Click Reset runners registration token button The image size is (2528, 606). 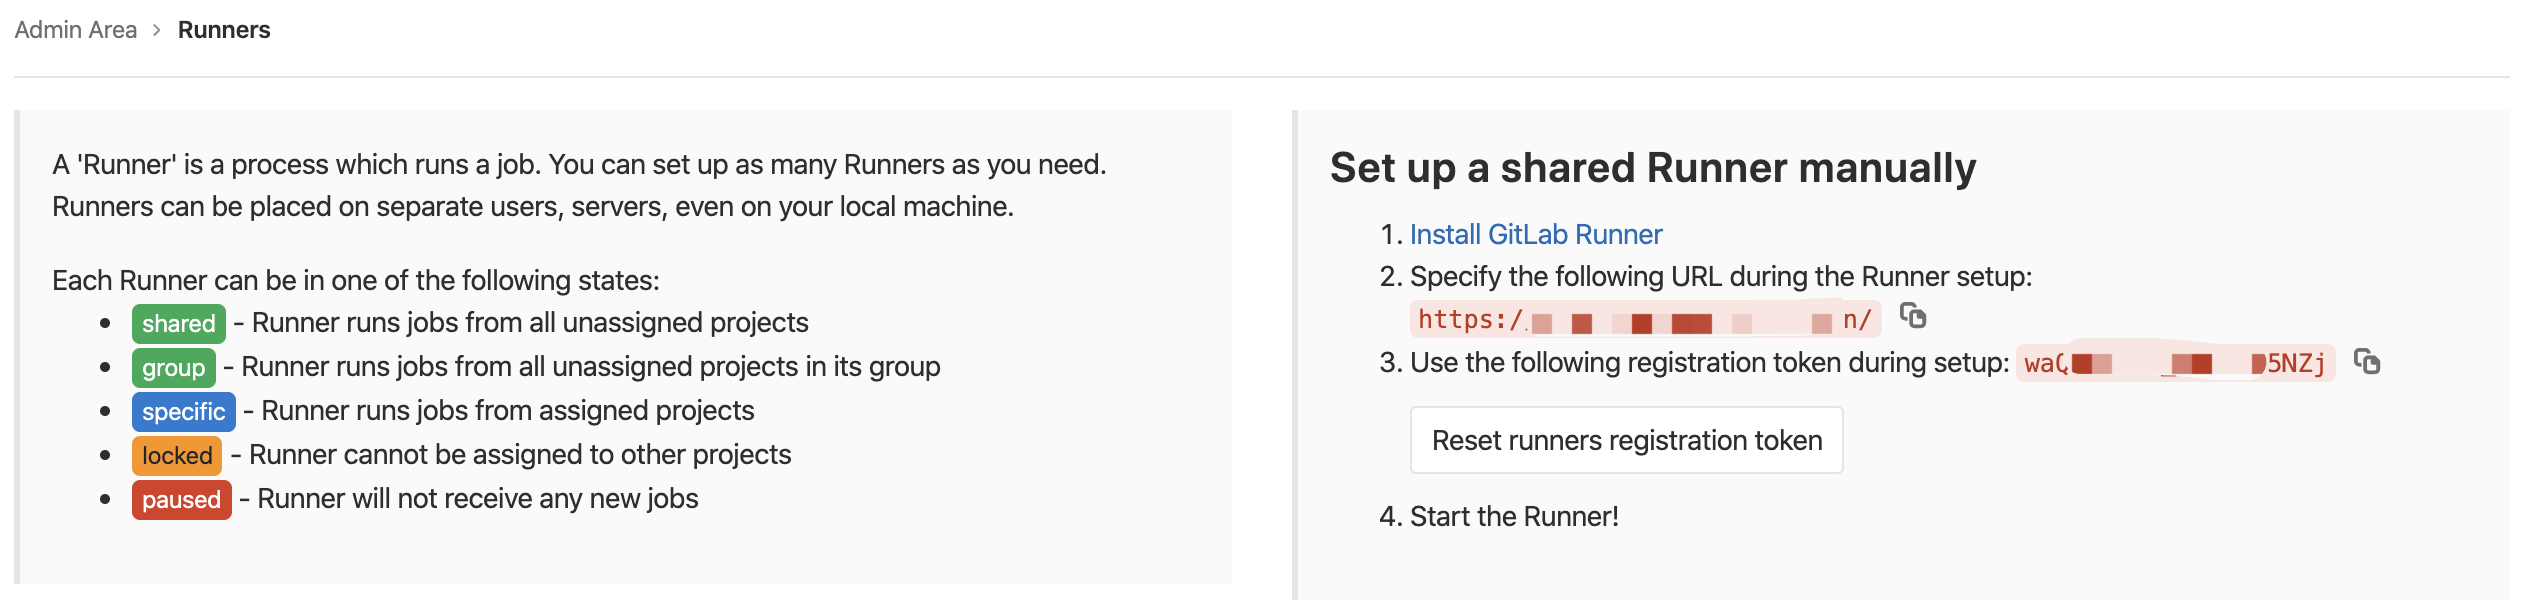1626,440
